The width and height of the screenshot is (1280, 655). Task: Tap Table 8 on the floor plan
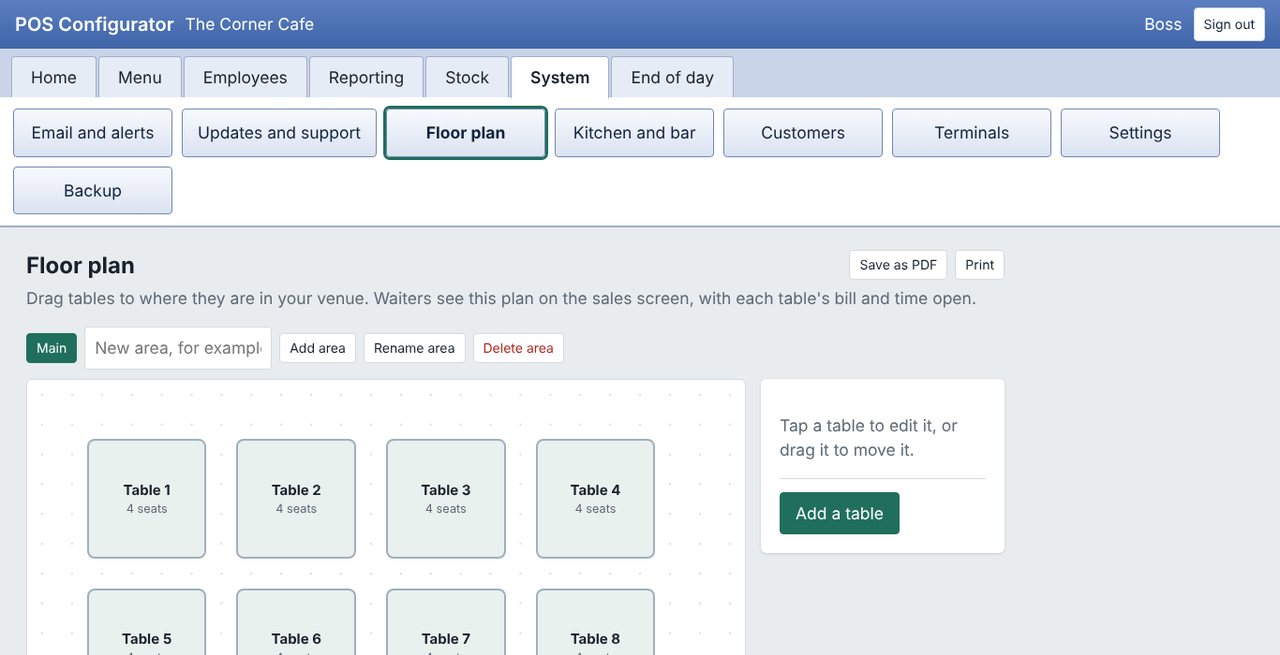pos(596,622)
